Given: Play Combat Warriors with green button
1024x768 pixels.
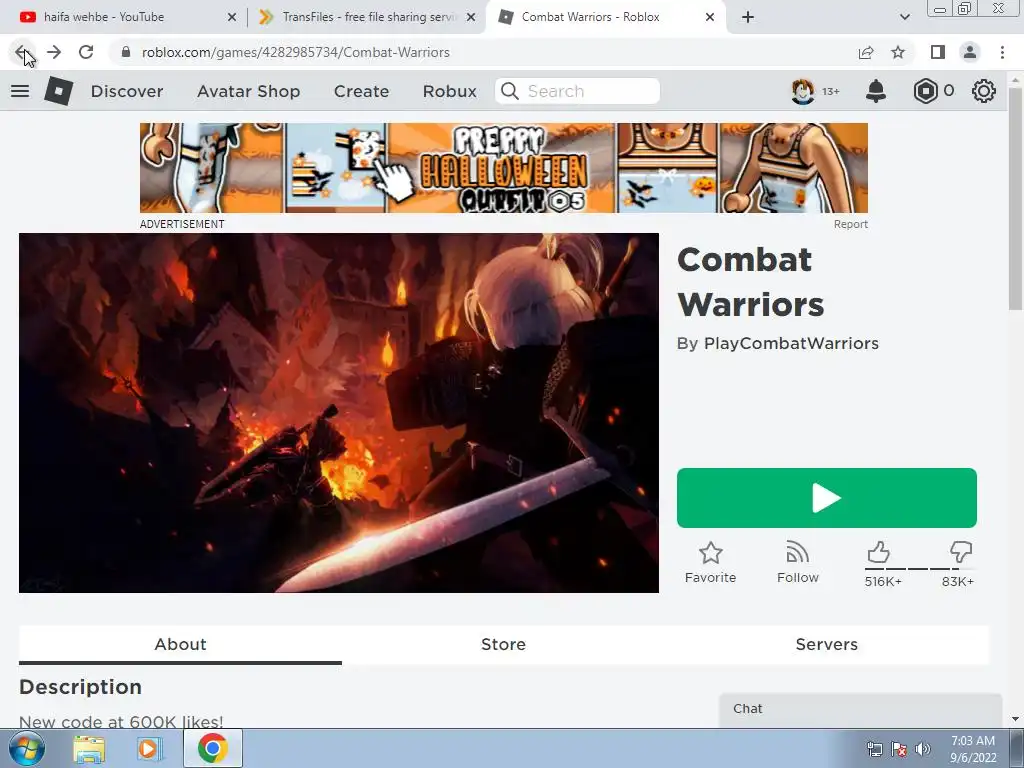Looking at the screenshot, I should [x=827, y=498].
